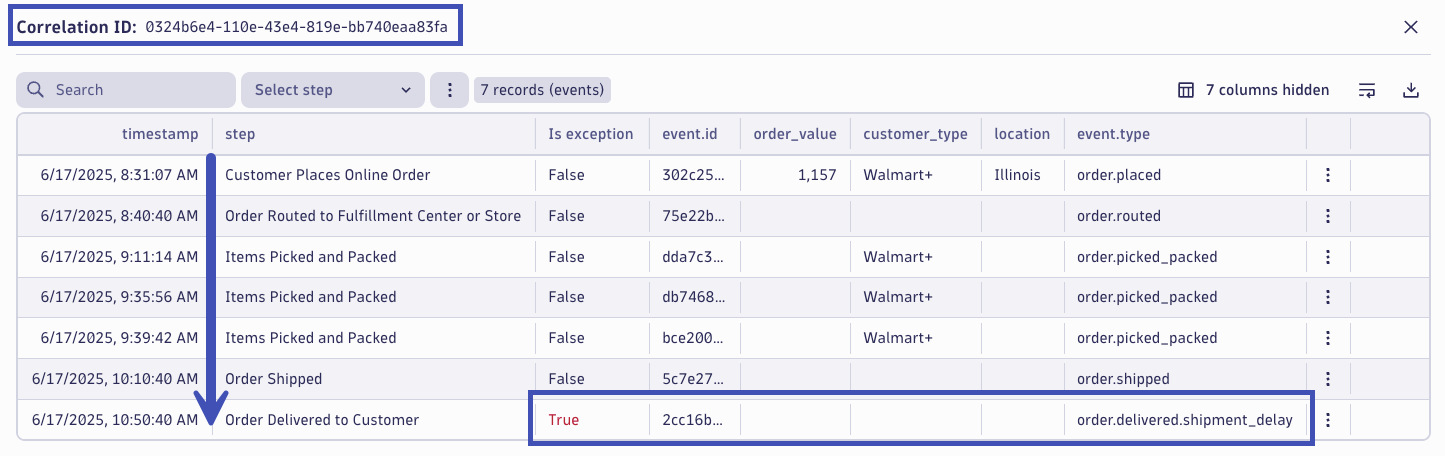This screenshot has height=456, width=1445.
Task: Click Walmart+ in the order.placed row
Action: point(898,175)
